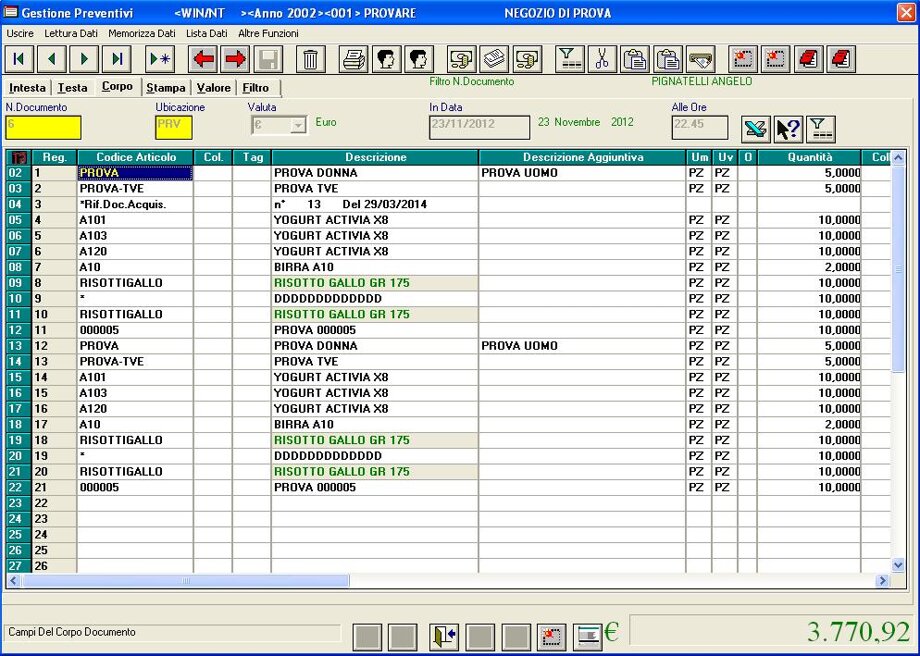Open the Valuta currency dropdown
This screenshot has width=920, height=656.
coord(297,126)
